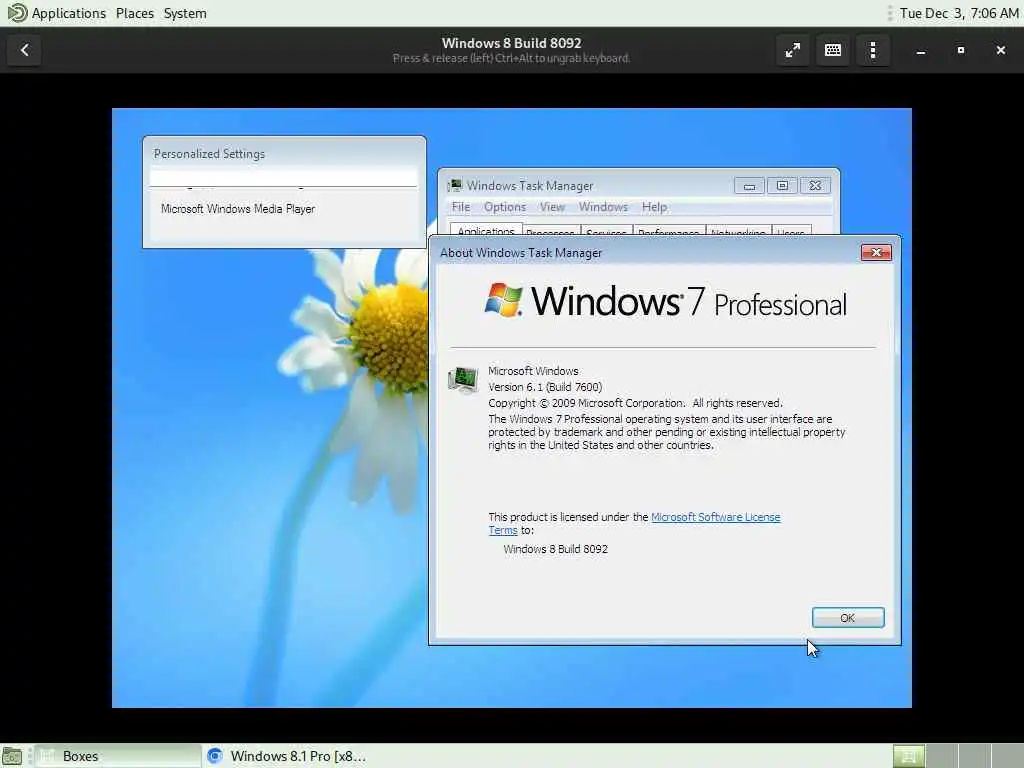Click the show desktop icon in taskbar
Image resolution: width=1024 pixels, height=768 pixels.
click(x=12, y=756)
